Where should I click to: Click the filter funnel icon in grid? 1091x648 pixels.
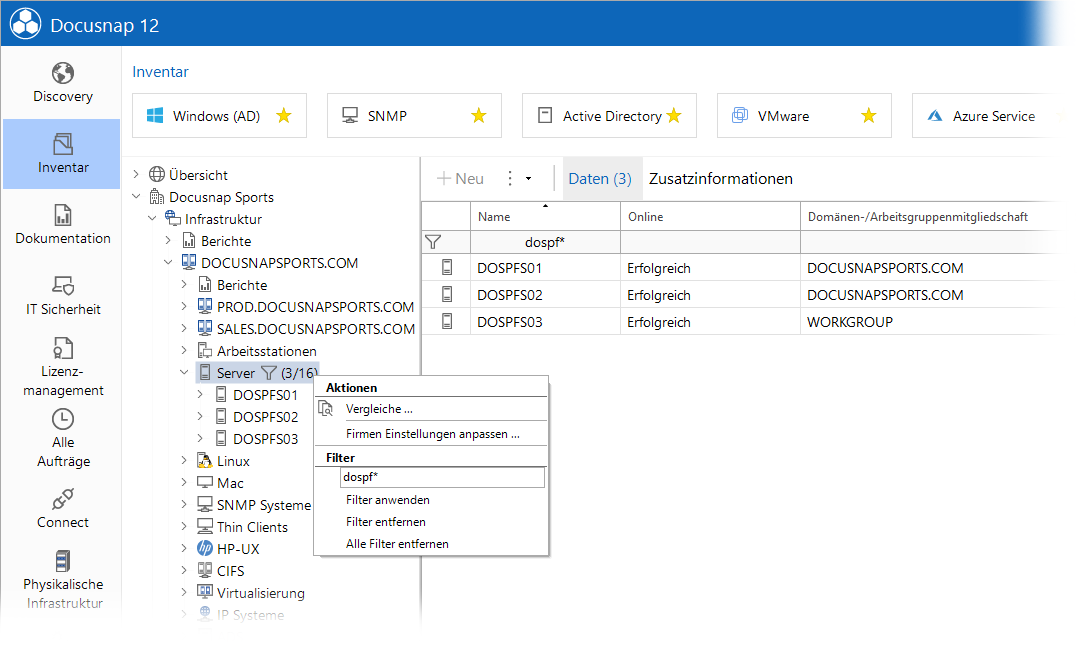pos(433,242)
